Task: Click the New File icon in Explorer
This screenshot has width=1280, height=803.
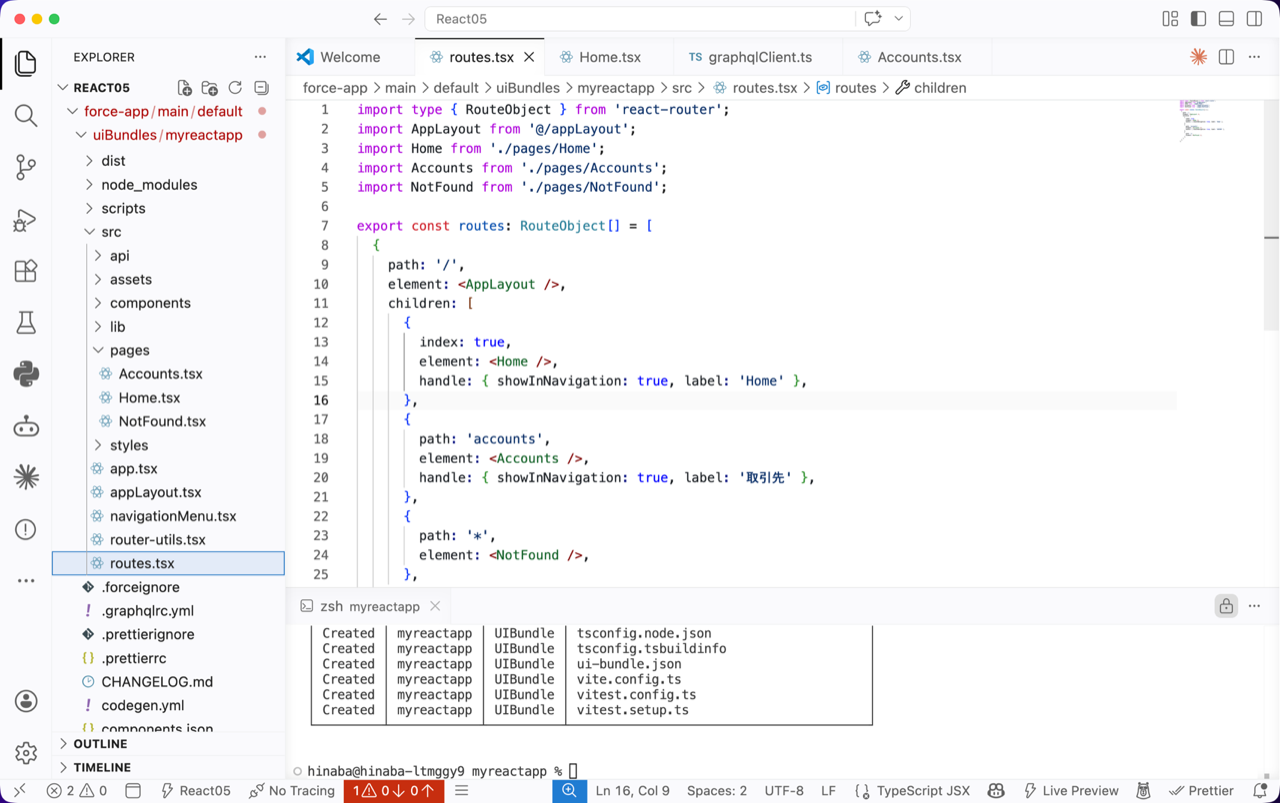Action: (185, 88)
